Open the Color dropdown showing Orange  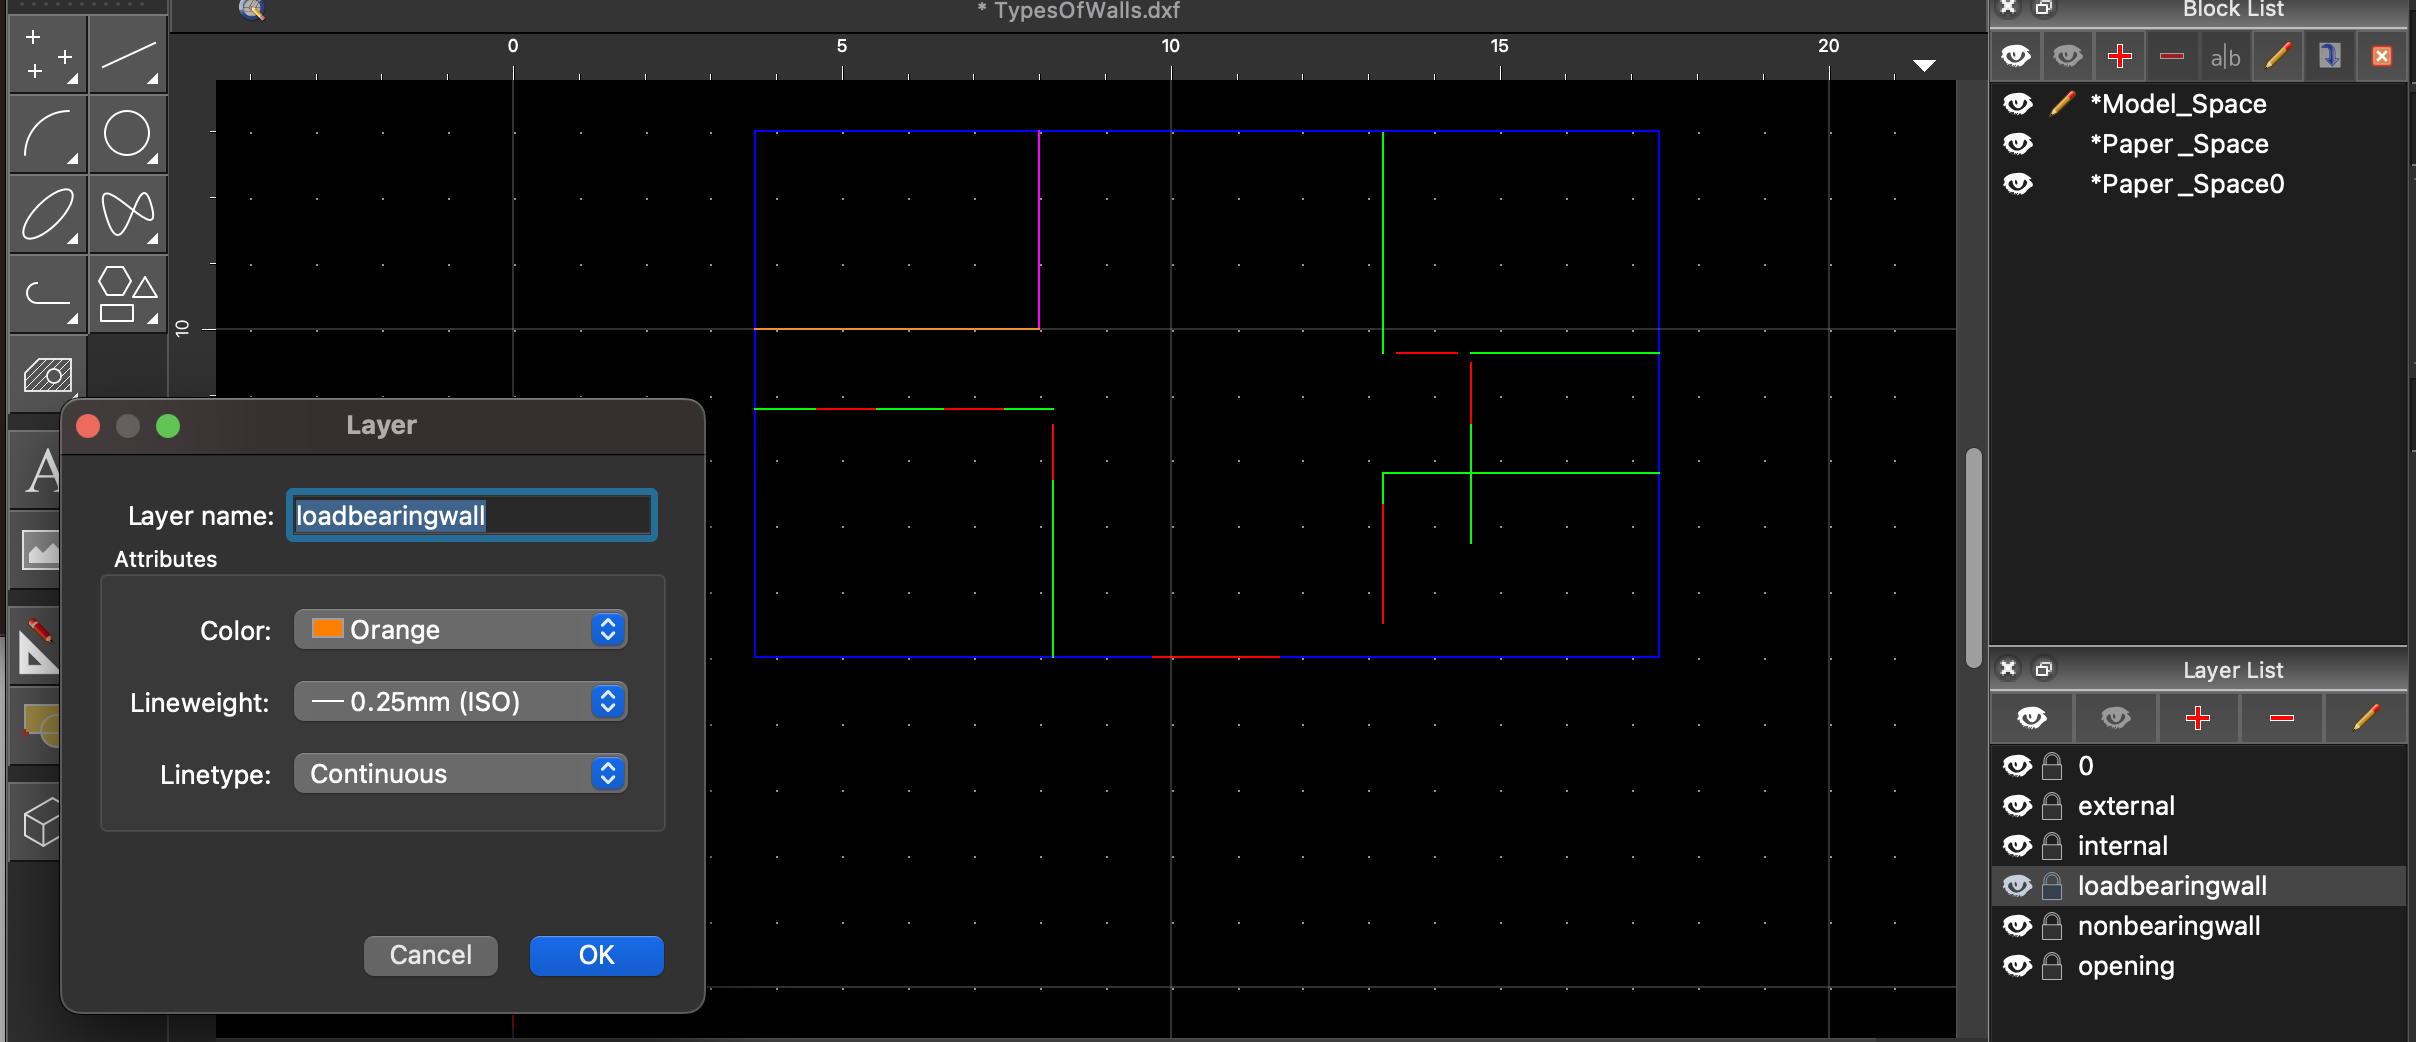pos(460,630)
